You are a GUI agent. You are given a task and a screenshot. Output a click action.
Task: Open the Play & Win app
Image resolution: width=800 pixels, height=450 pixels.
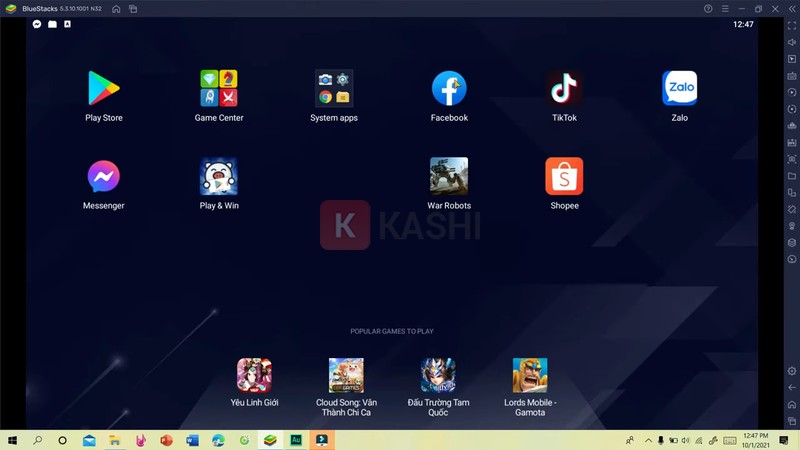click(219, 177)
